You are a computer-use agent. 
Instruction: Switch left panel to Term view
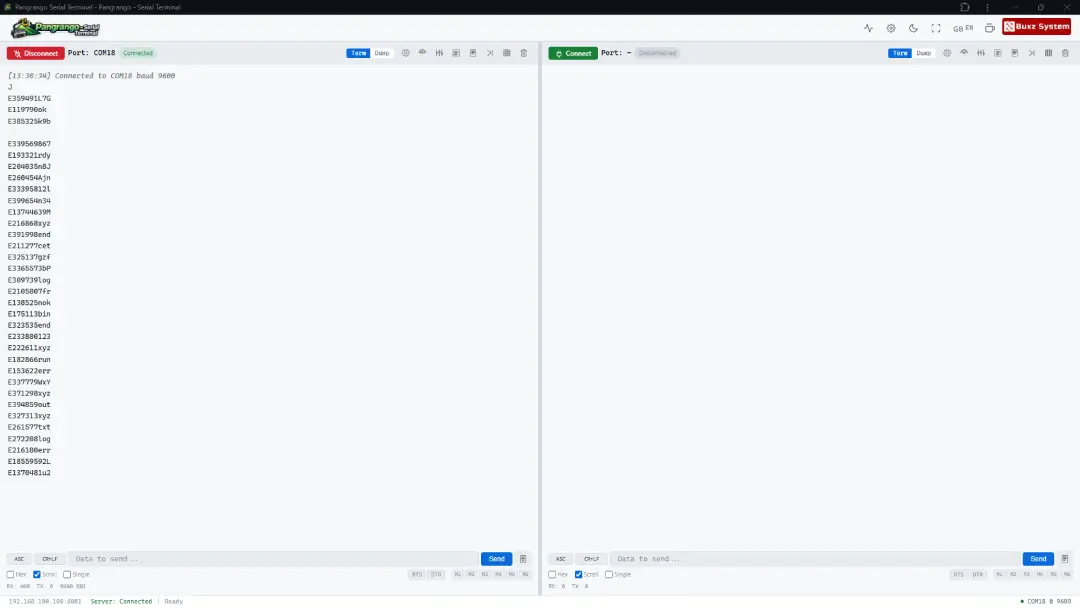tap(358, 53)
